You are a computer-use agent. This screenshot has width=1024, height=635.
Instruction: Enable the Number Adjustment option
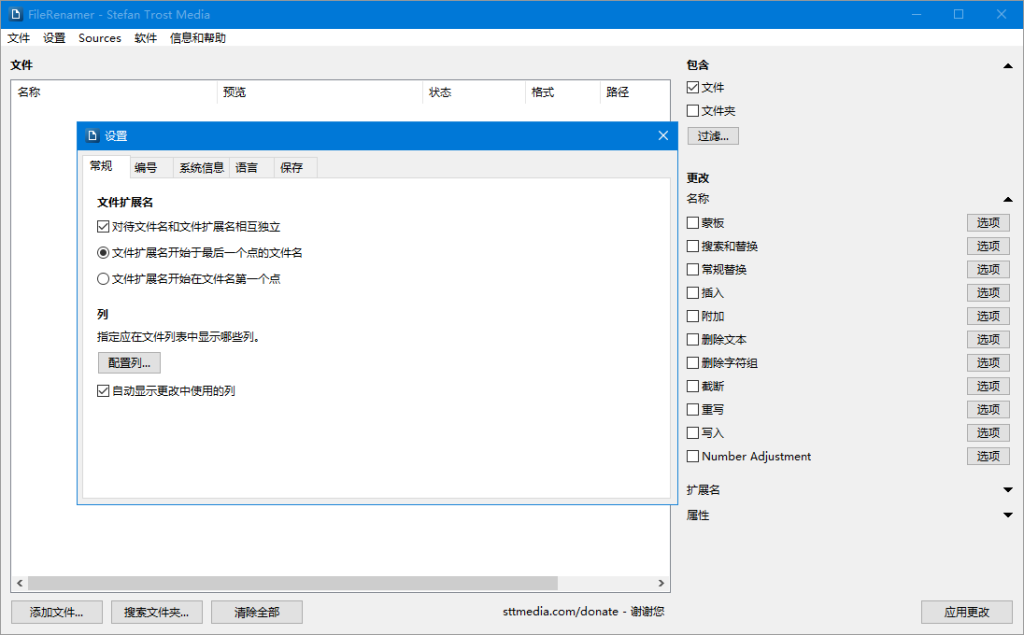pos(693,456)
